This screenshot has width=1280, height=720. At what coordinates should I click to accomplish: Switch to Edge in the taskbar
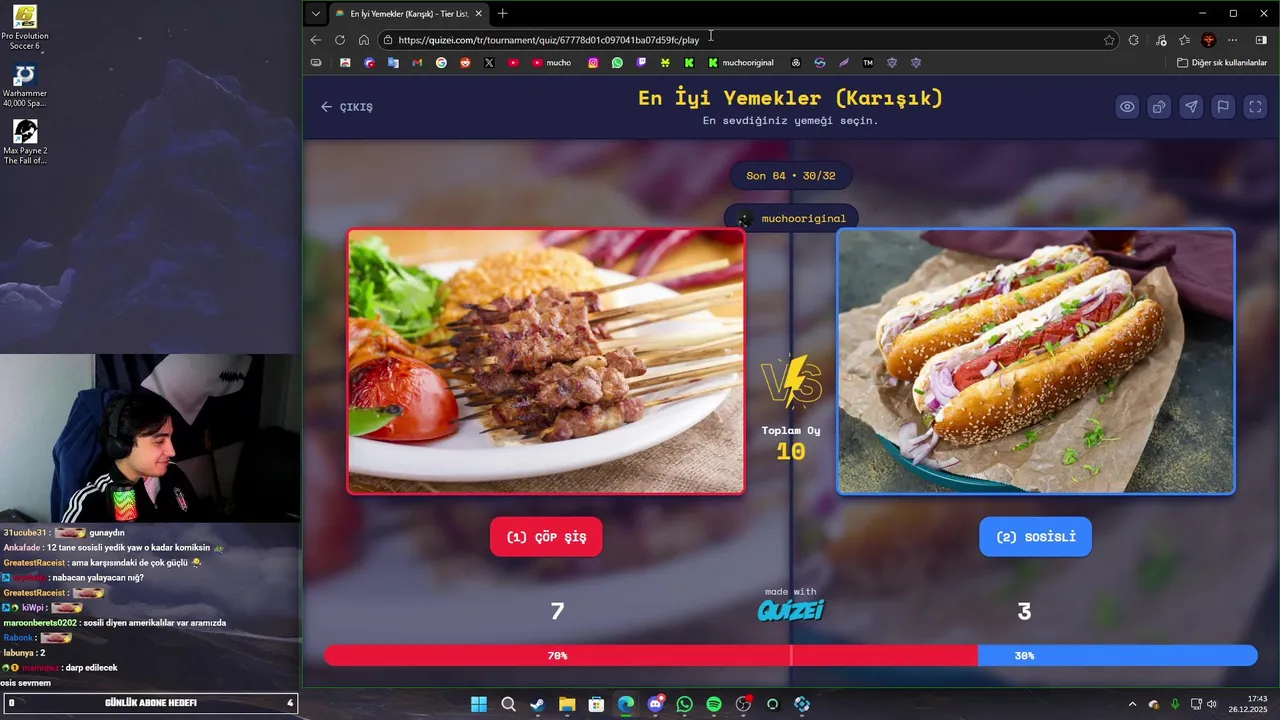coord(626,704)
